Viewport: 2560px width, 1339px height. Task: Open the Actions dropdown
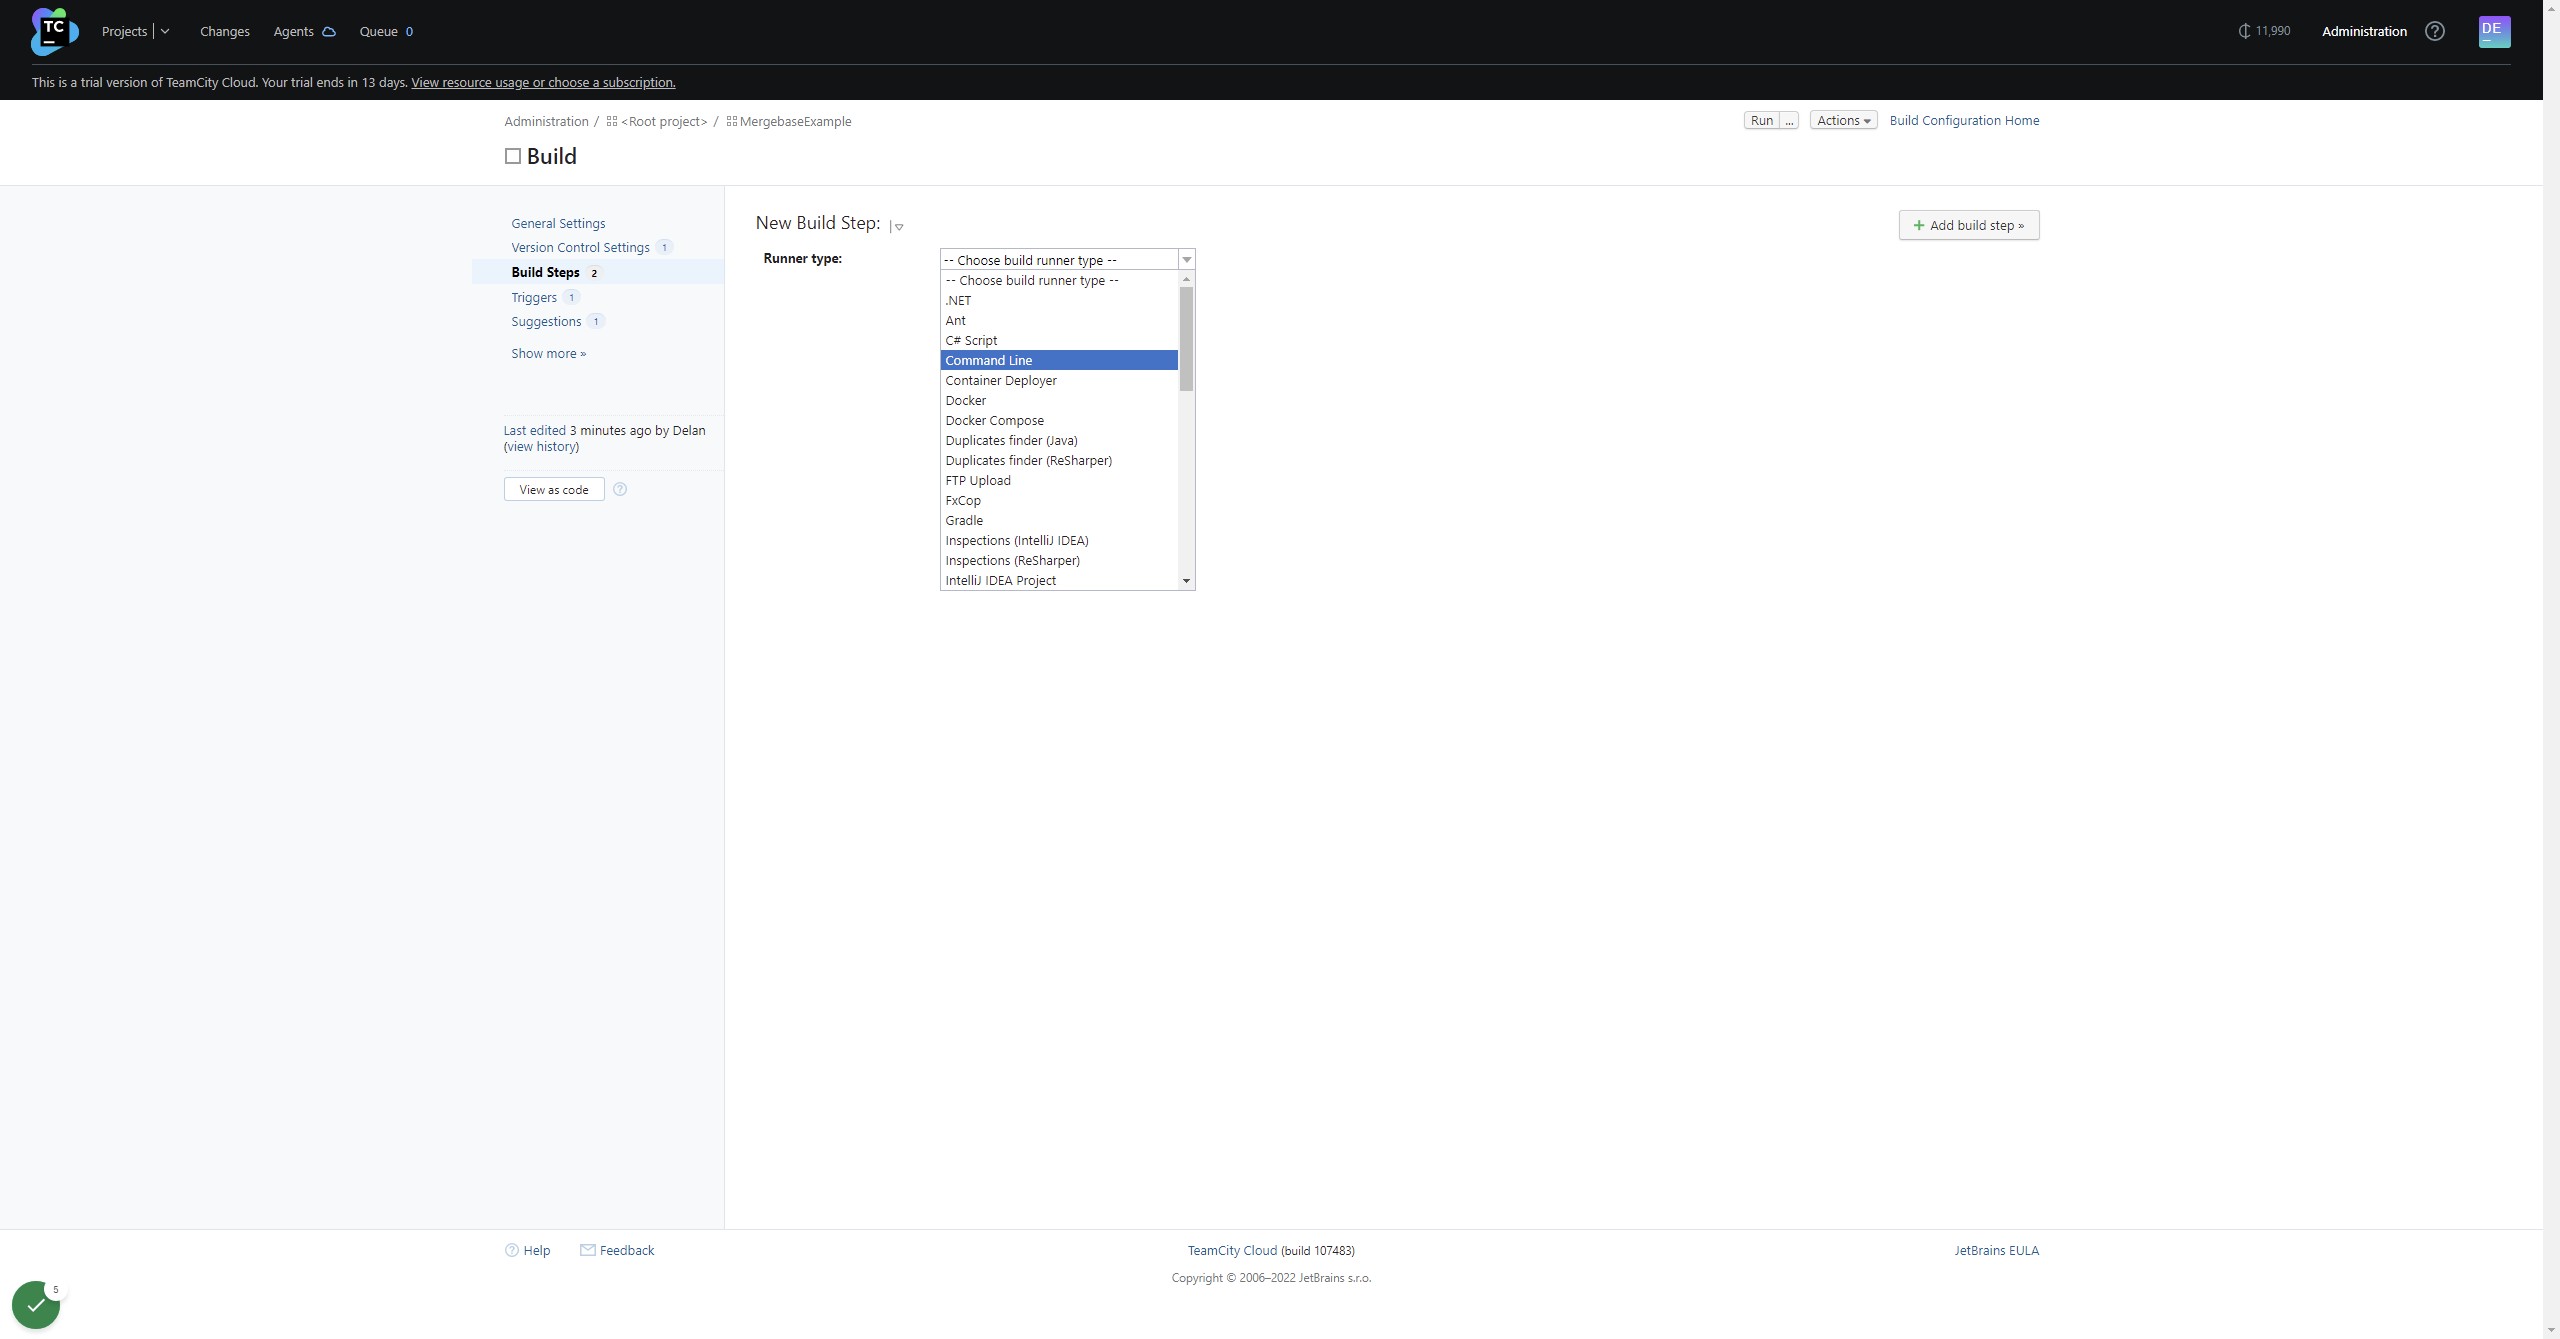(1843, 120)
